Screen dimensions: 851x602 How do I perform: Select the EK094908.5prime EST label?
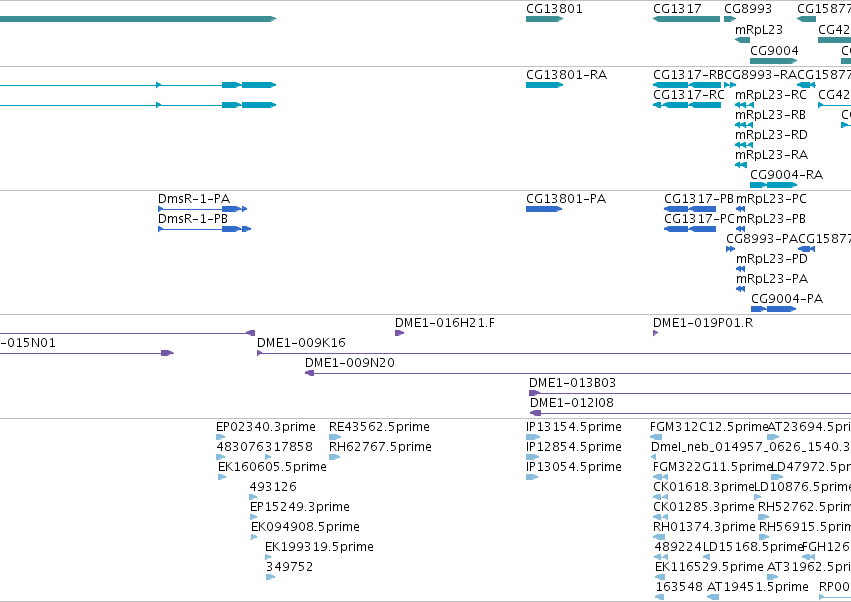point(305,527)
